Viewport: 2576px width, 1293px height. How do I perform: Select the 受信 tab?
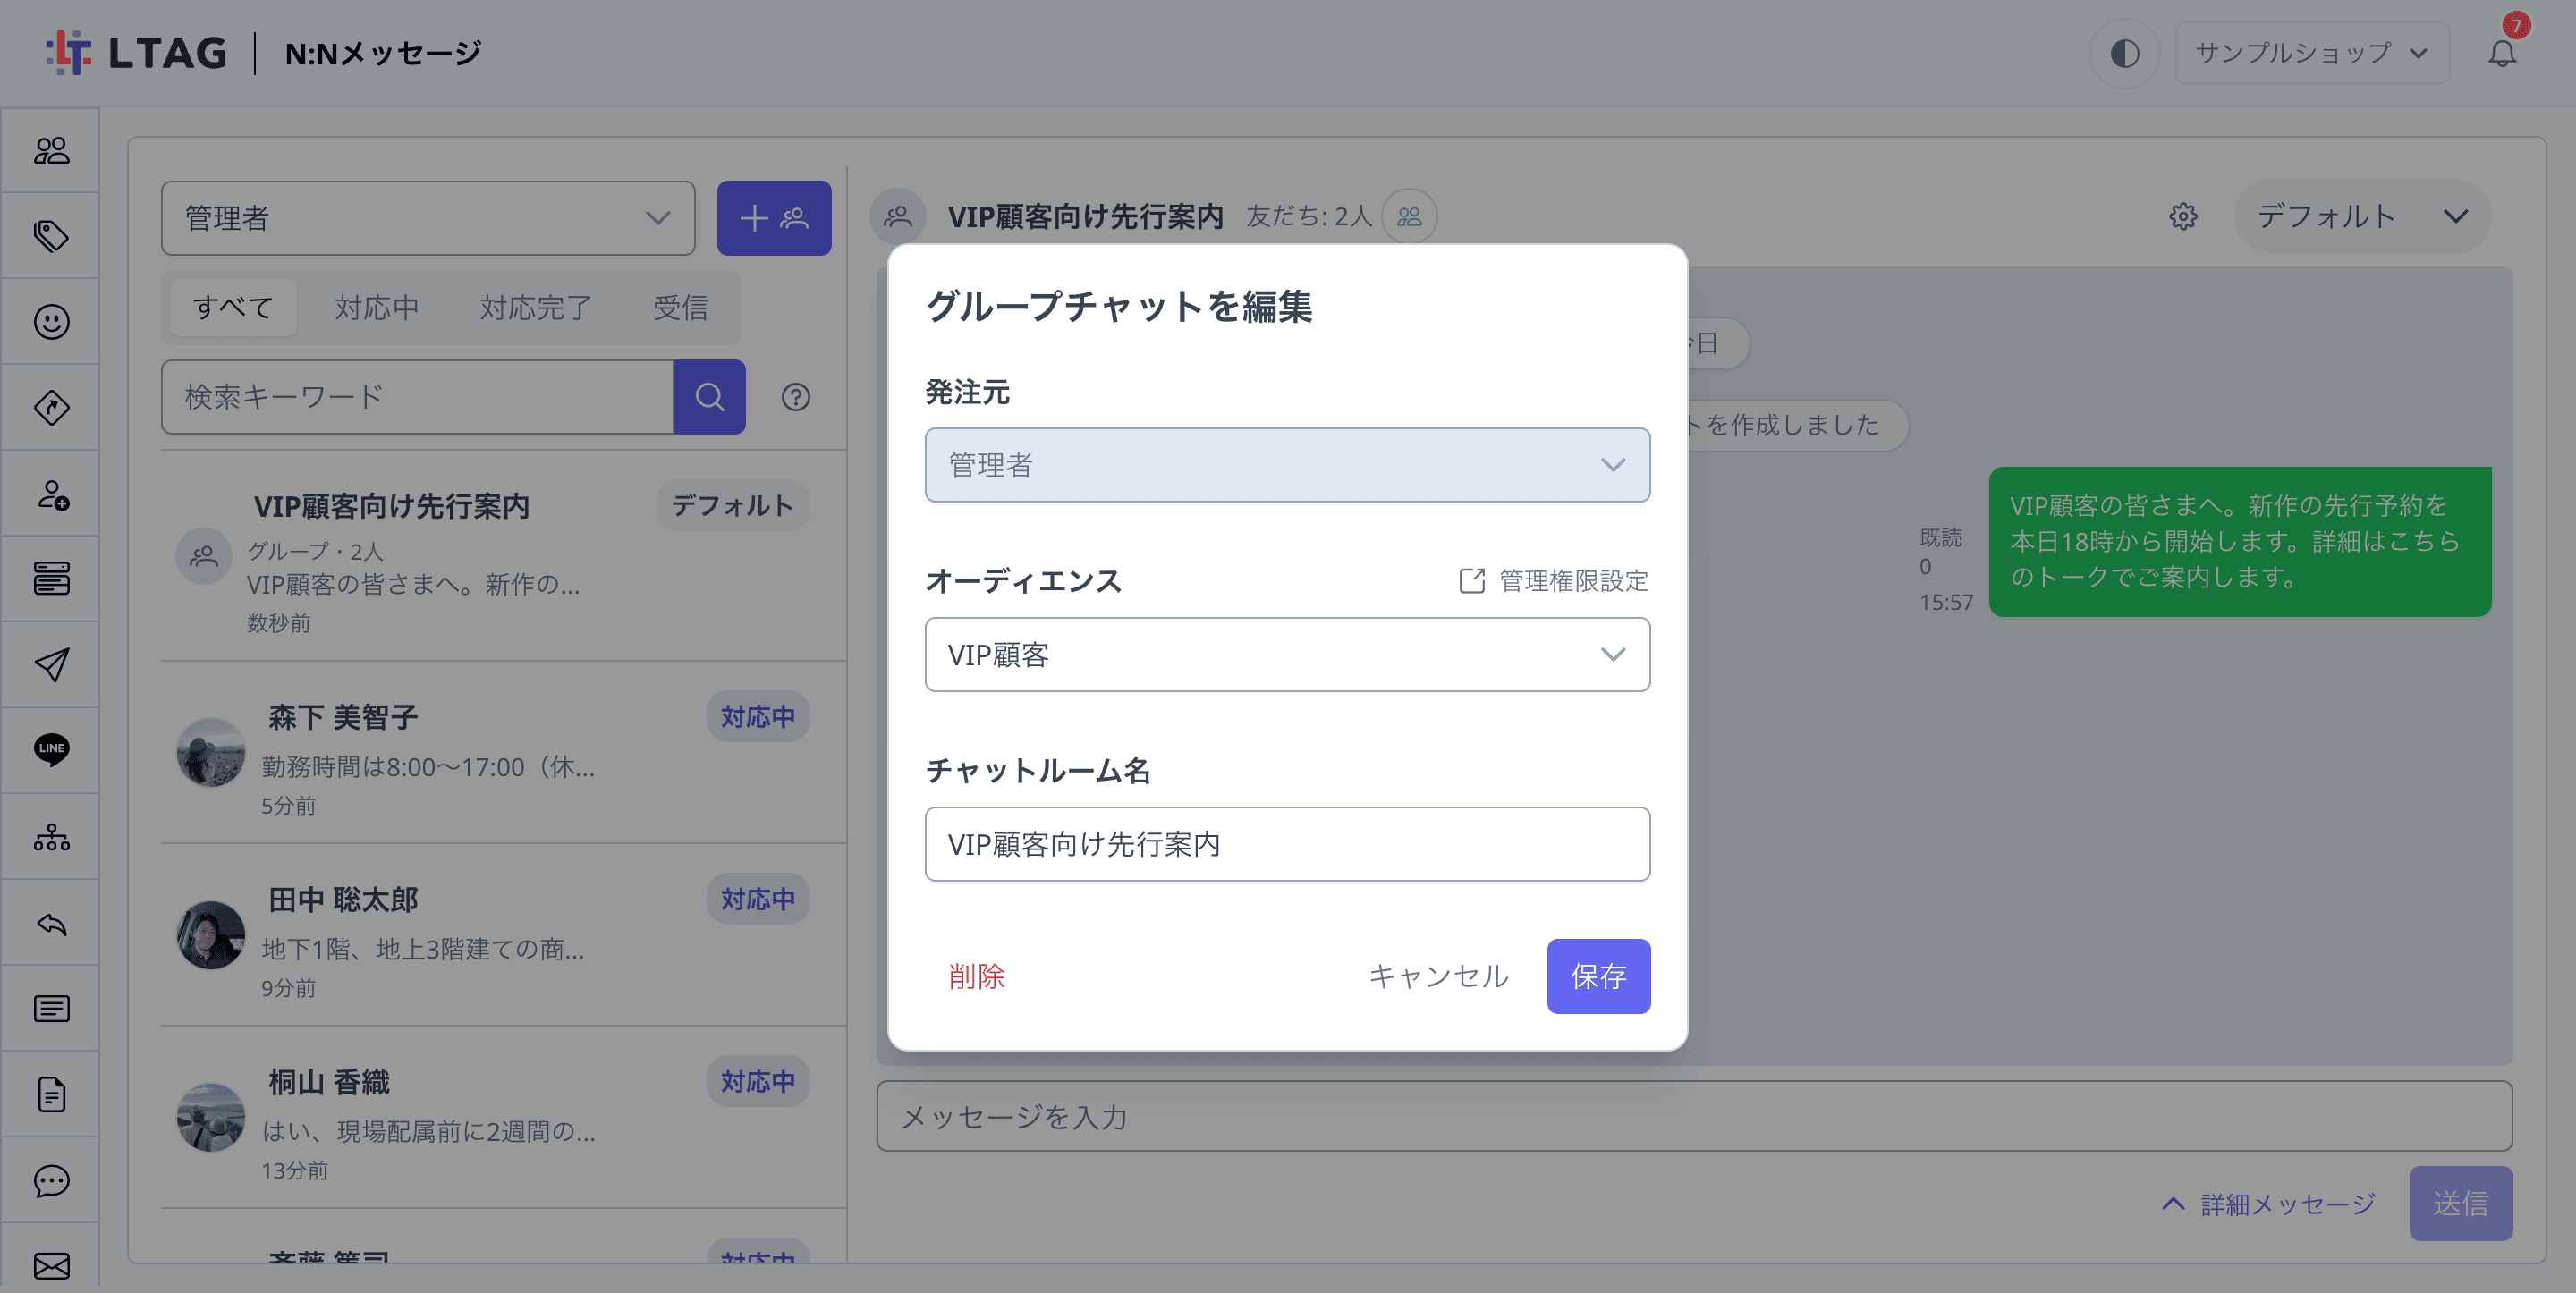coord(680,307)
